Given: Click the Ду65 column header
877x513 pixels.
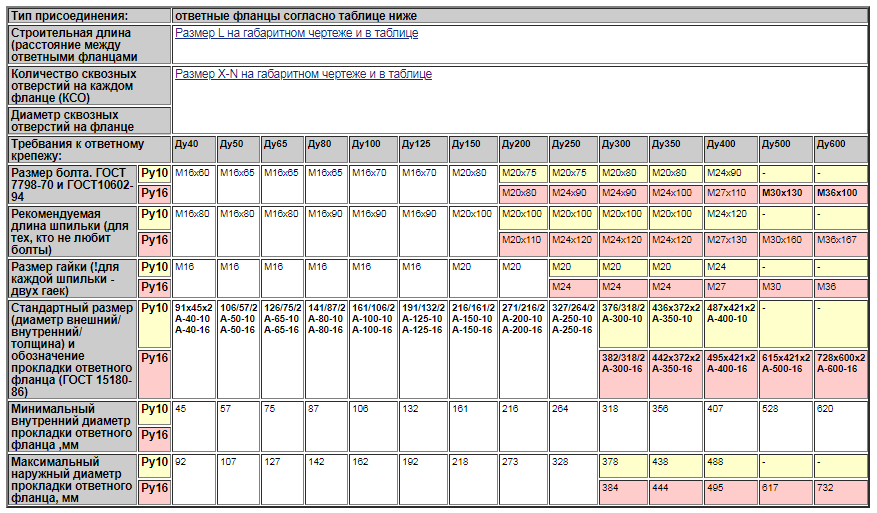Looking at the screenshot, I should coord(282,149).
